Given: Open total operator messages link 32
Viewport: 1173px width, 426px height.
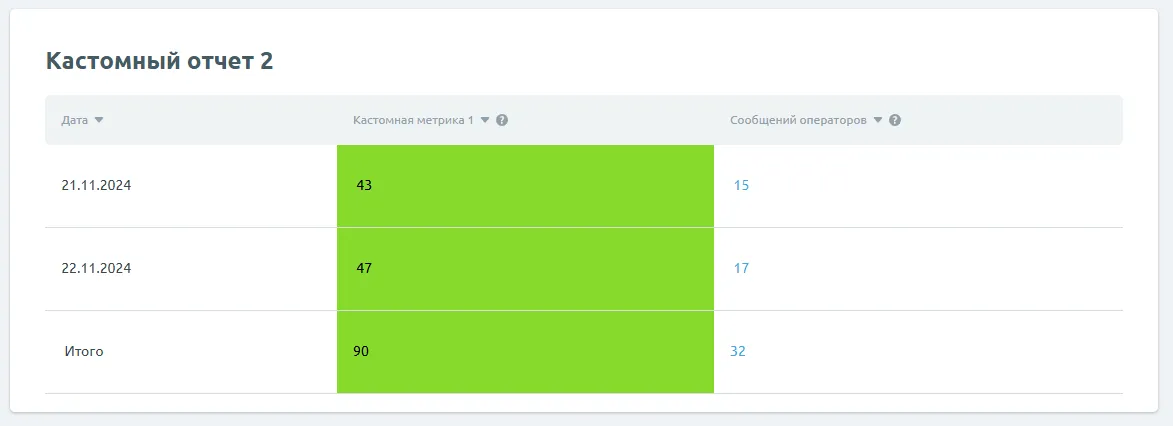Looking at the screenshot, I should point(738,351).
